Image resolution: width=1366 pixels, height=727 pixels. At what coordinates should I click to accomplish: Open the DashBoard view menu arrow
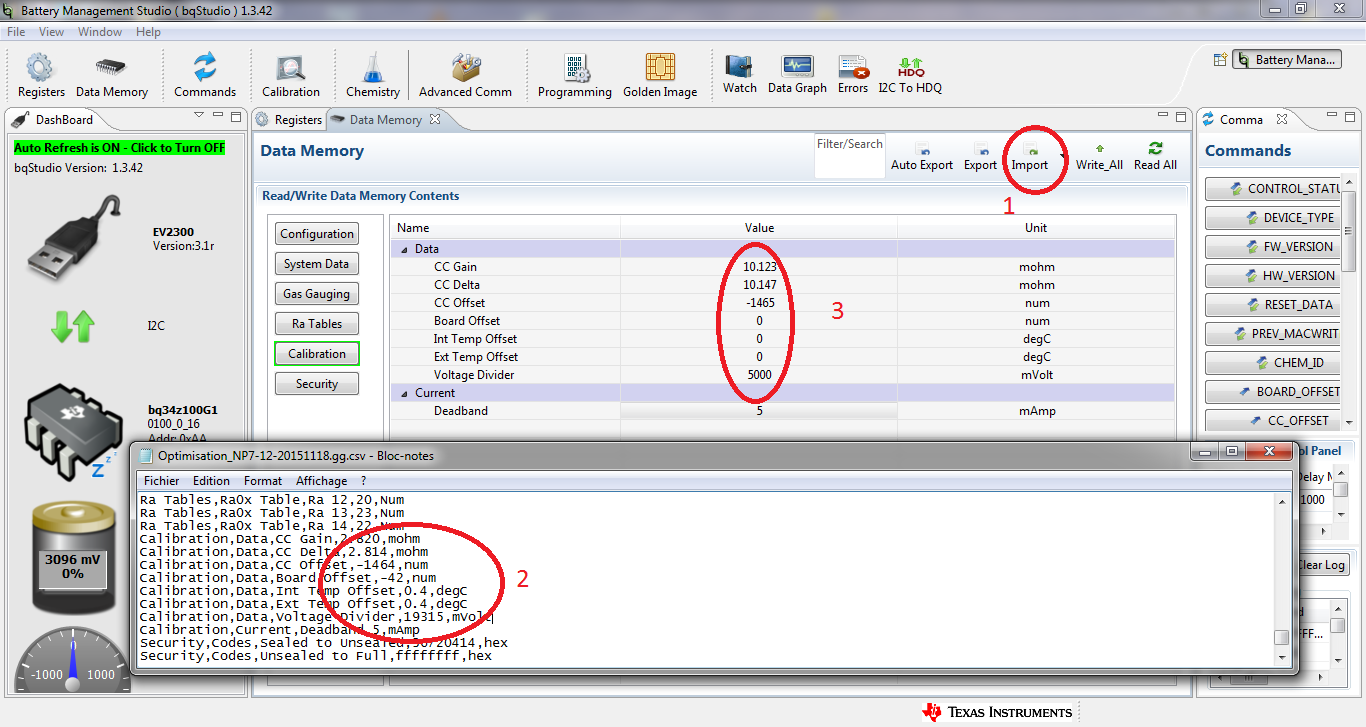(198, 115)
